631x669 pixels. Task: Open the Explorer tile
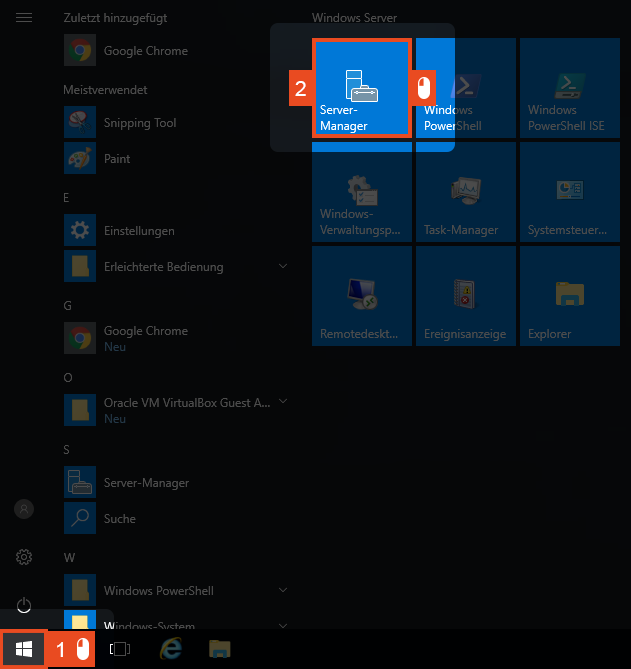coord(570,296)
